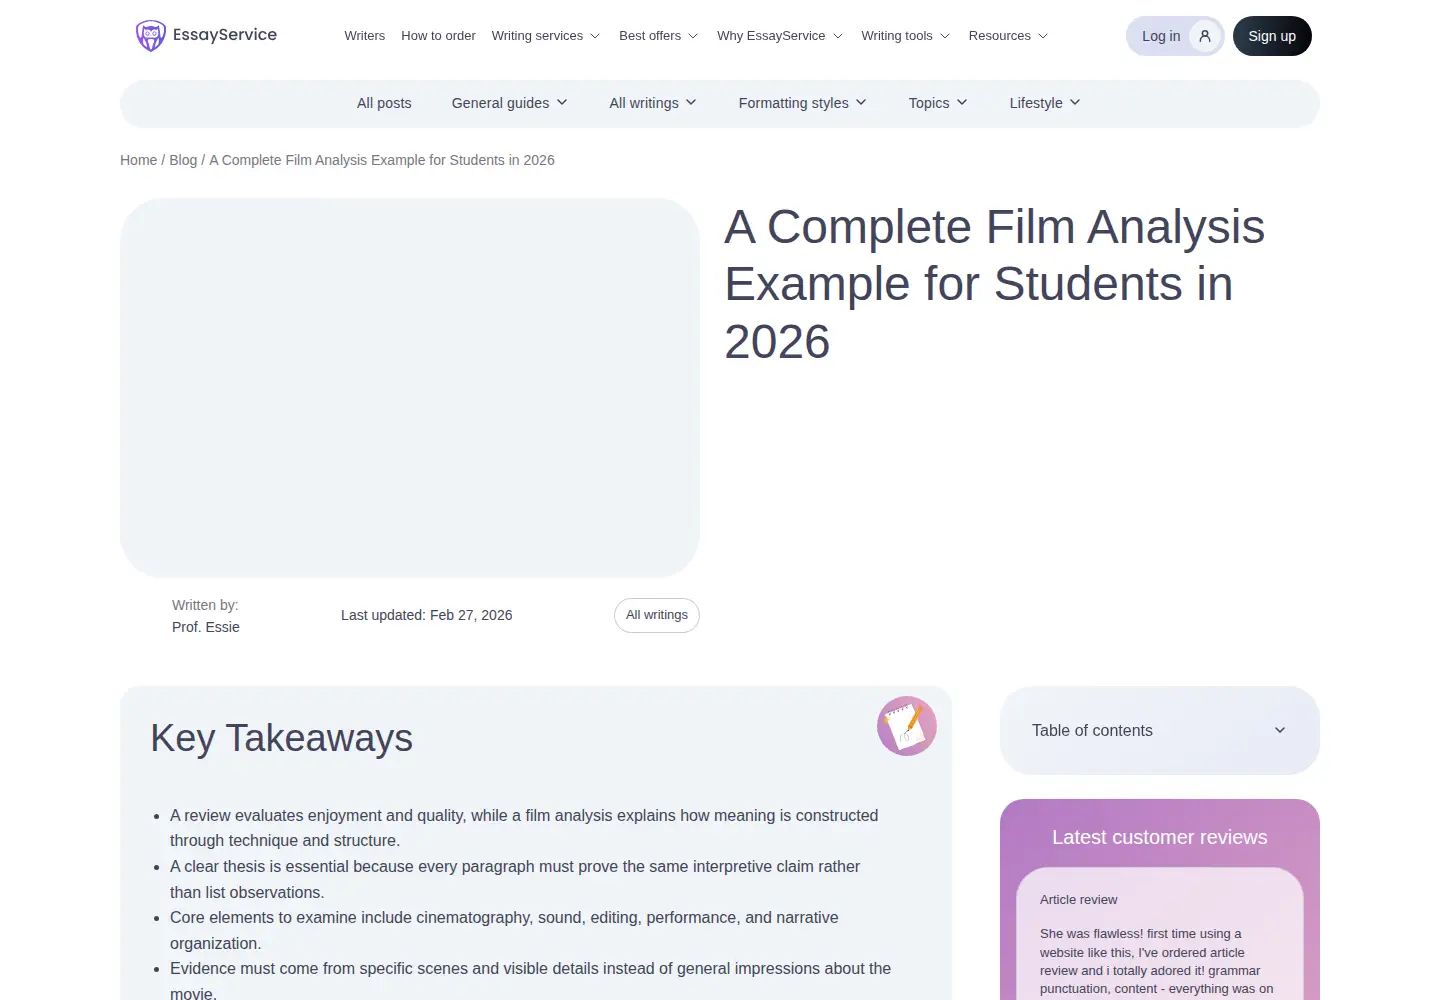
Task: Select the All posts tab
Action: pos(384,103)
